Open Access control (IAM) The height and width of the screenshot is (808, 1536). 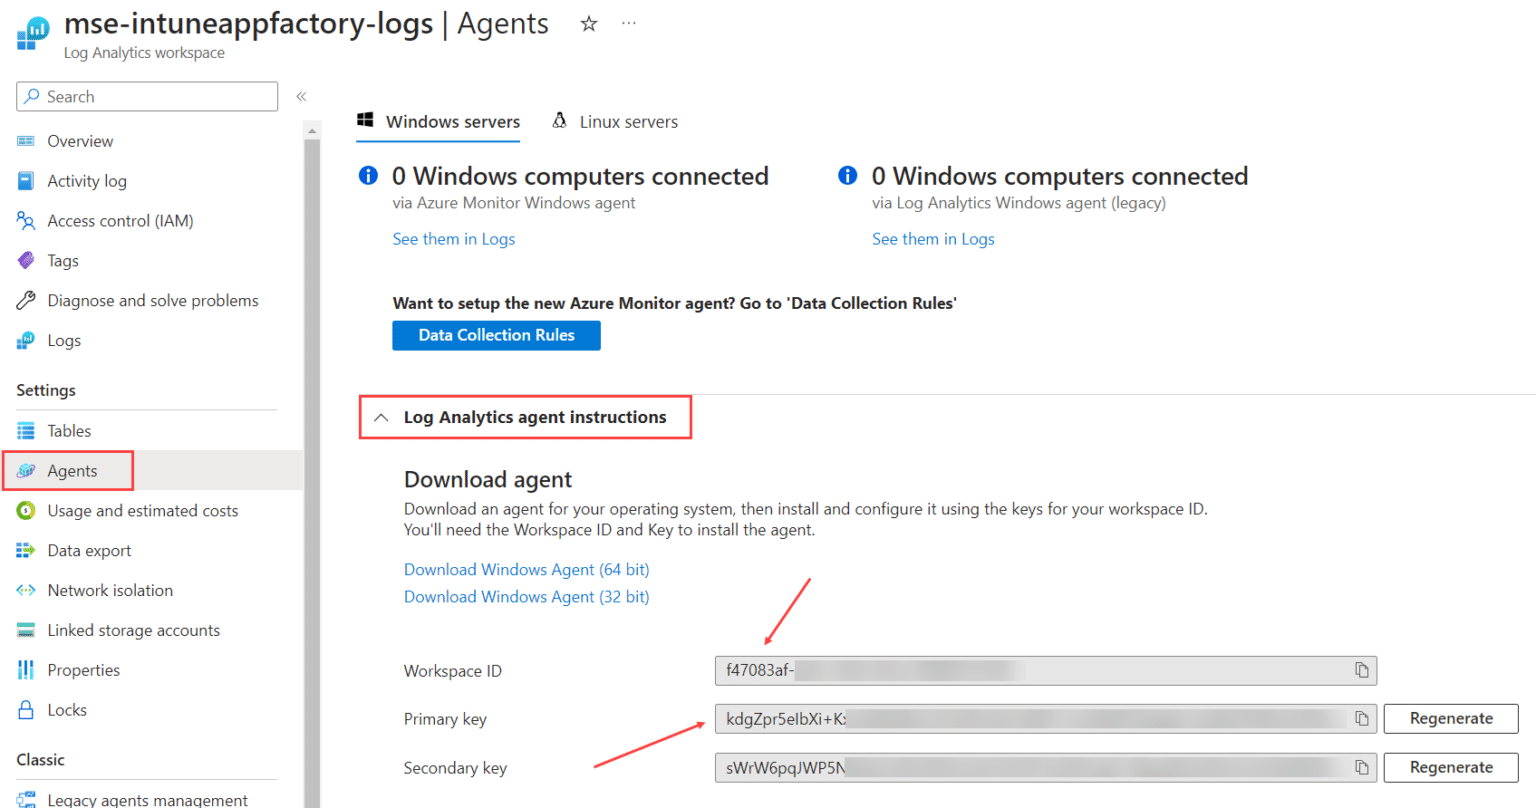tap(119, 221)
